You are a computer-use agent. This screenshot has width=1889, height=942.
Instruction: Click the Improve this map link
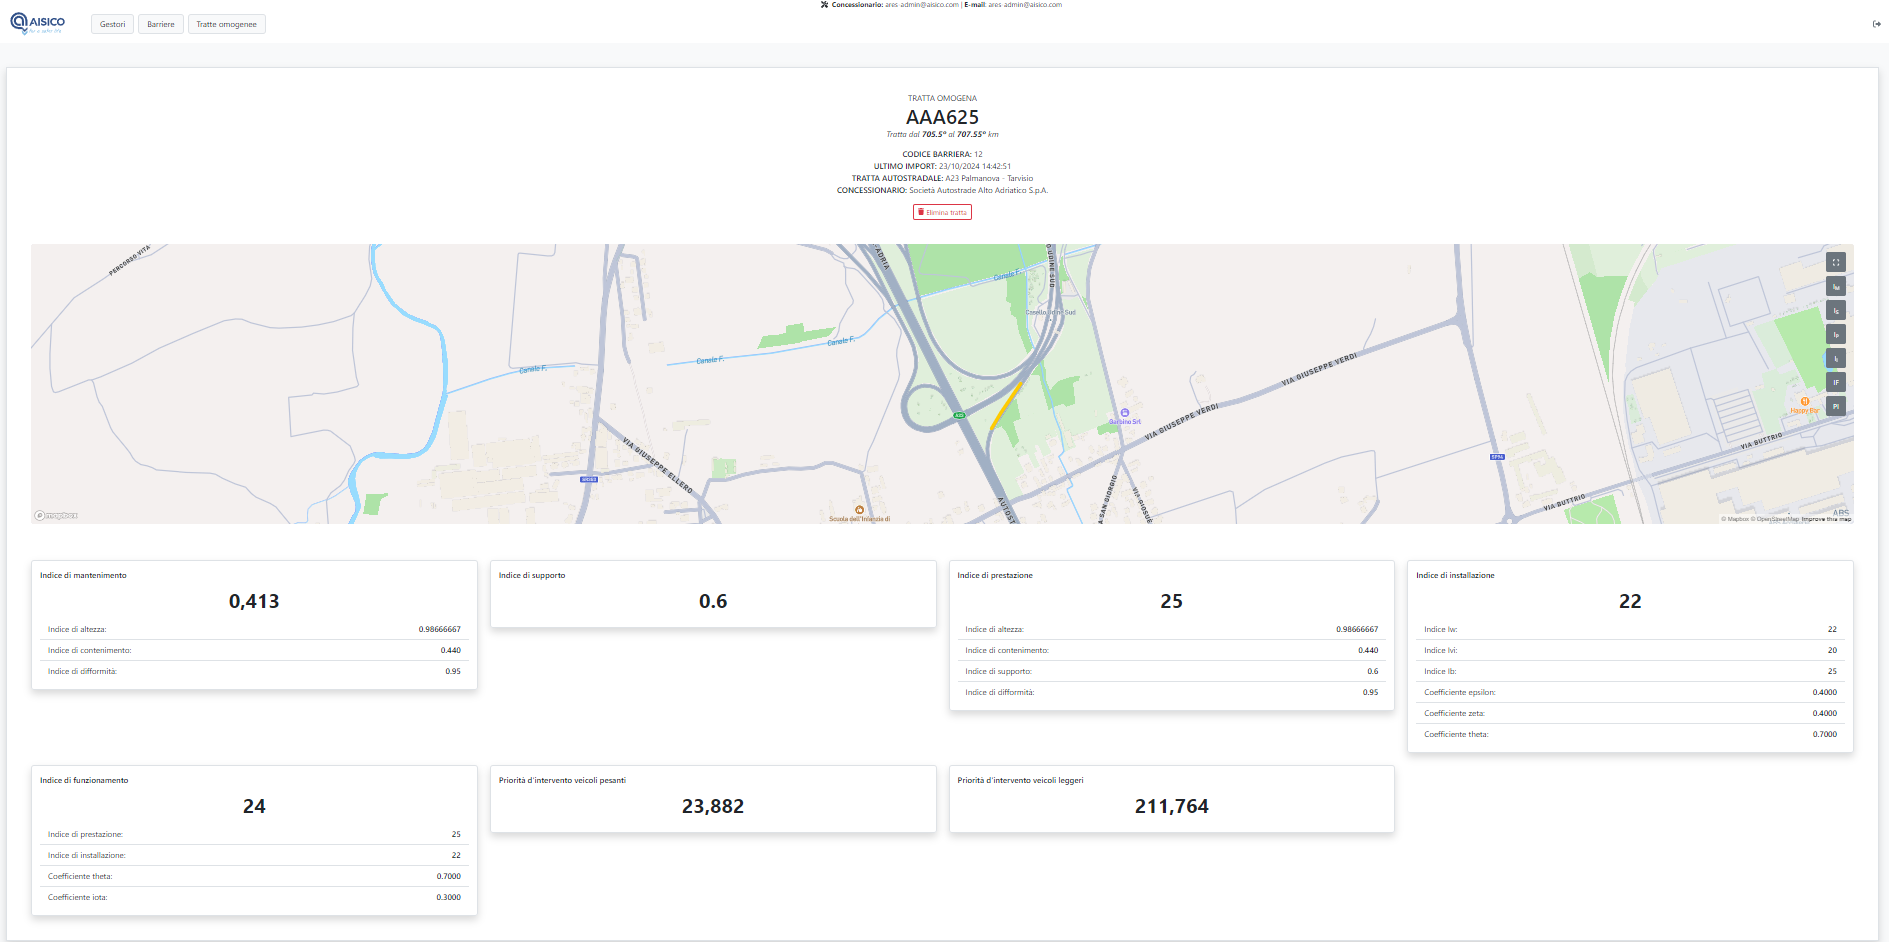click(1826, 519)
